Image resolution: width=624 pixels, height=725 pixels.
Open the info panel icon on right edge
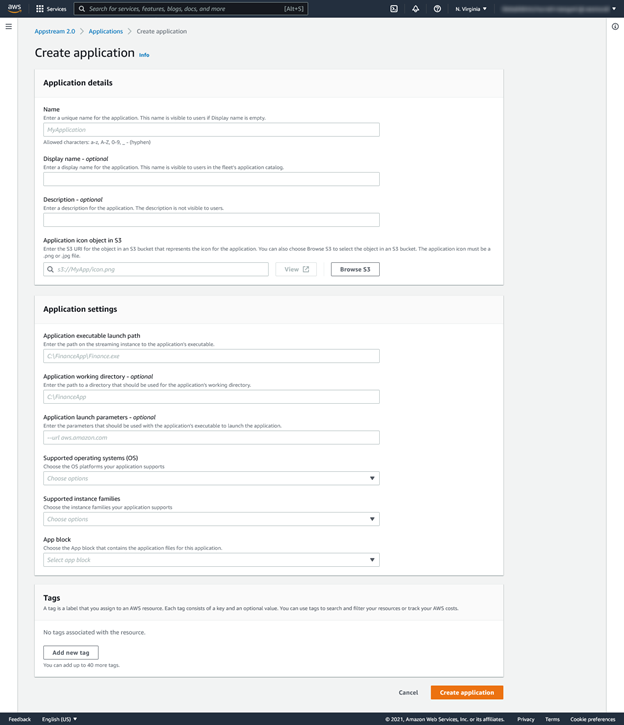click(615, 27)
